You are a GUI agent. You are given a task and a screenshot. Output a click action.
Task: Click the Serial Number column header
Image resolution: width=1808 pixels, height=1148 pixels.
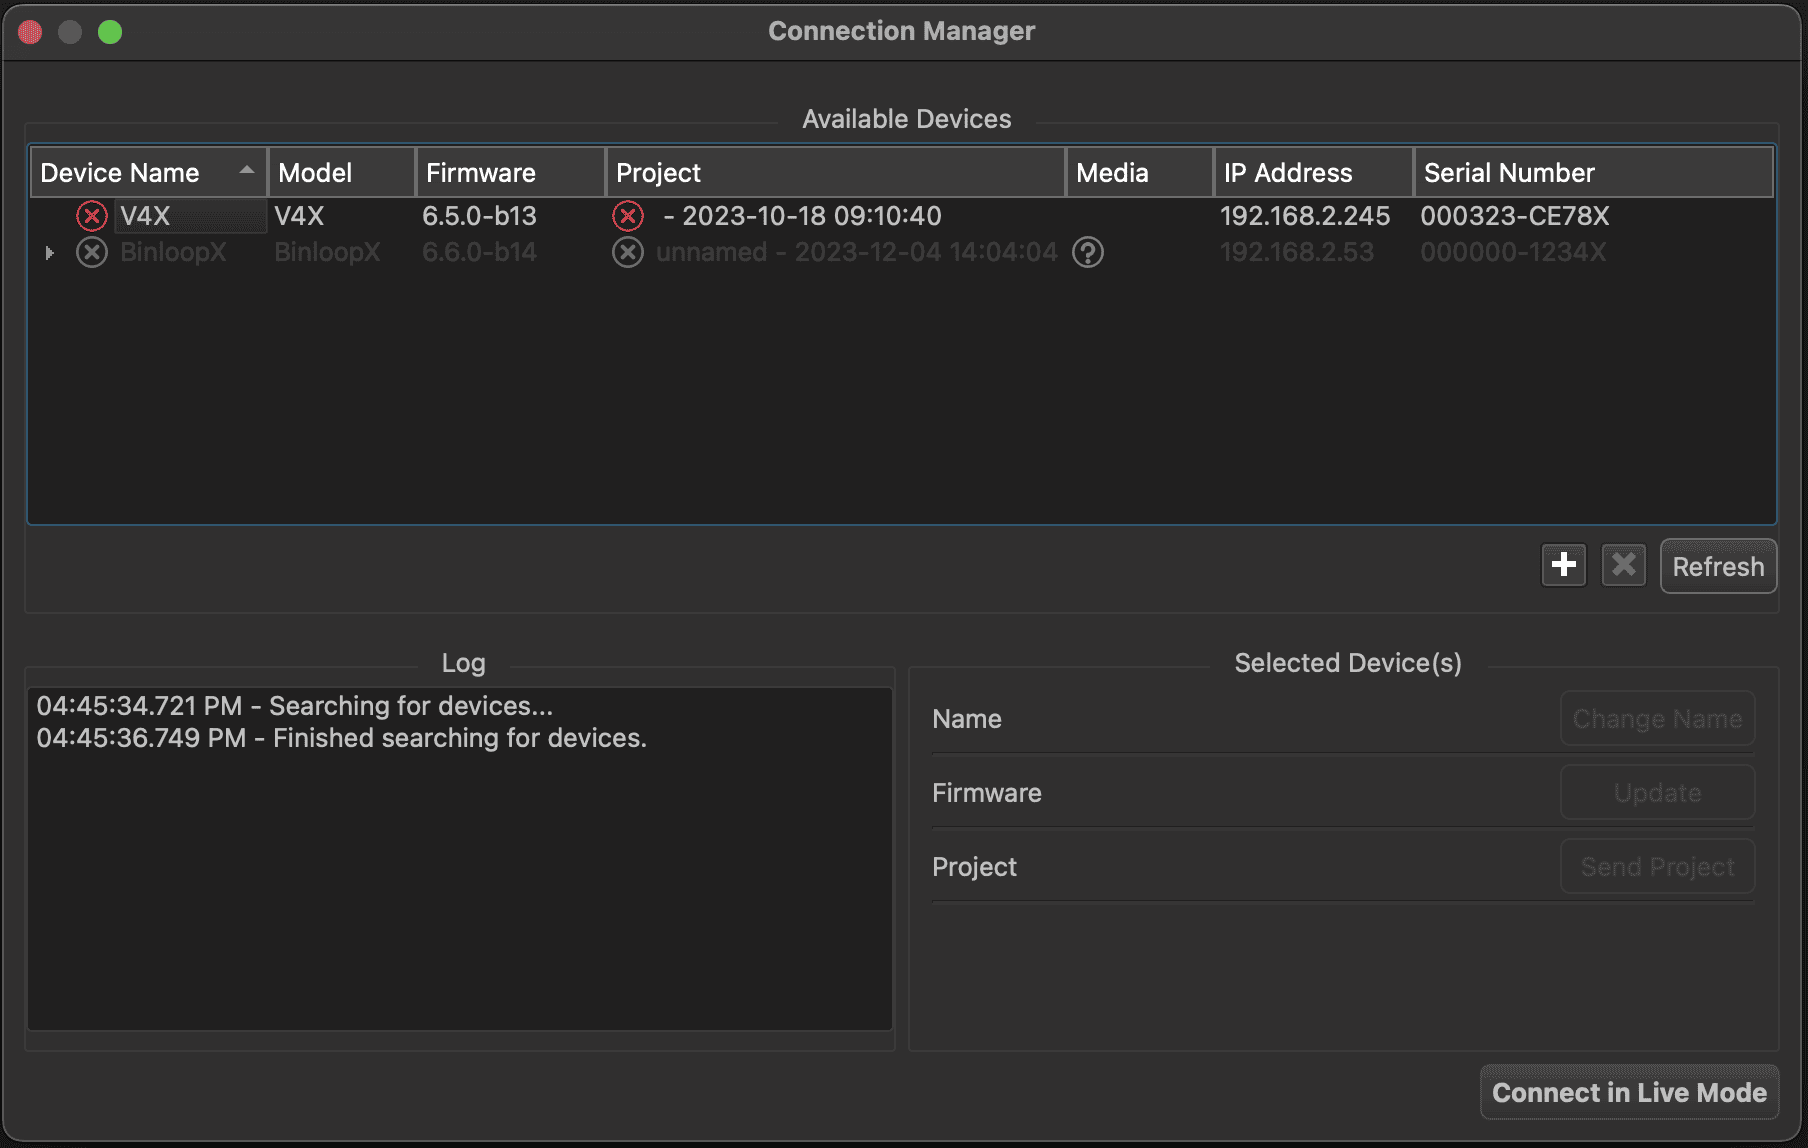point(1592,173)
